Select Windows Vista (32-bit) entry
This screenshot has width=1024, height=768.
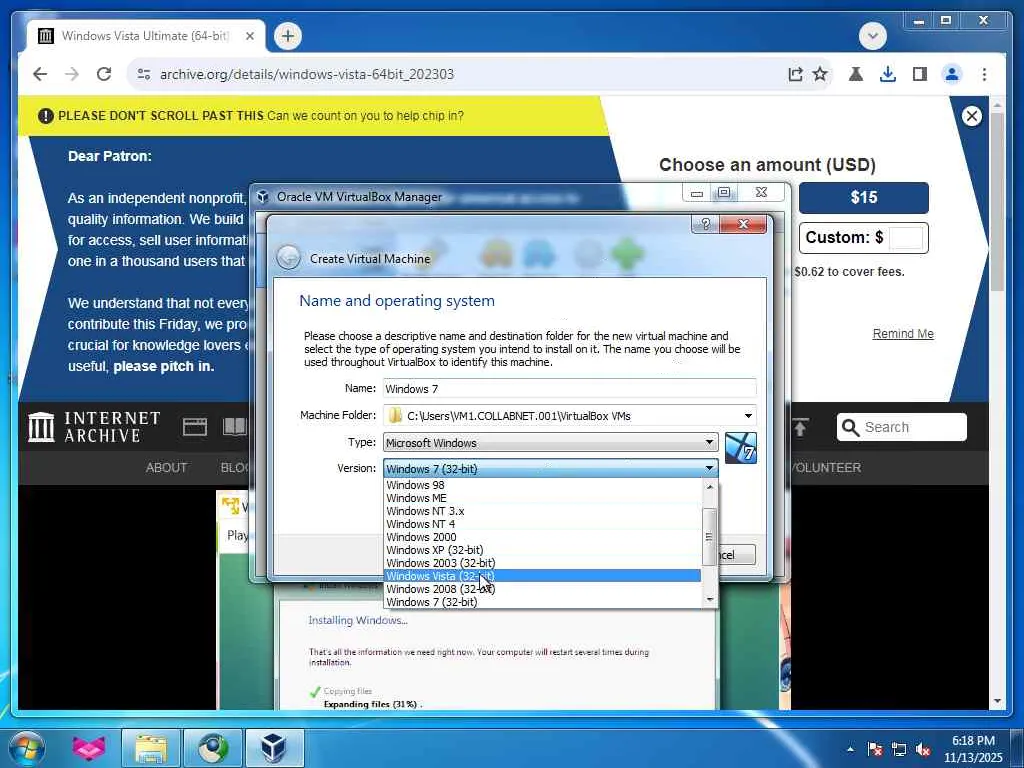point(542,576)
